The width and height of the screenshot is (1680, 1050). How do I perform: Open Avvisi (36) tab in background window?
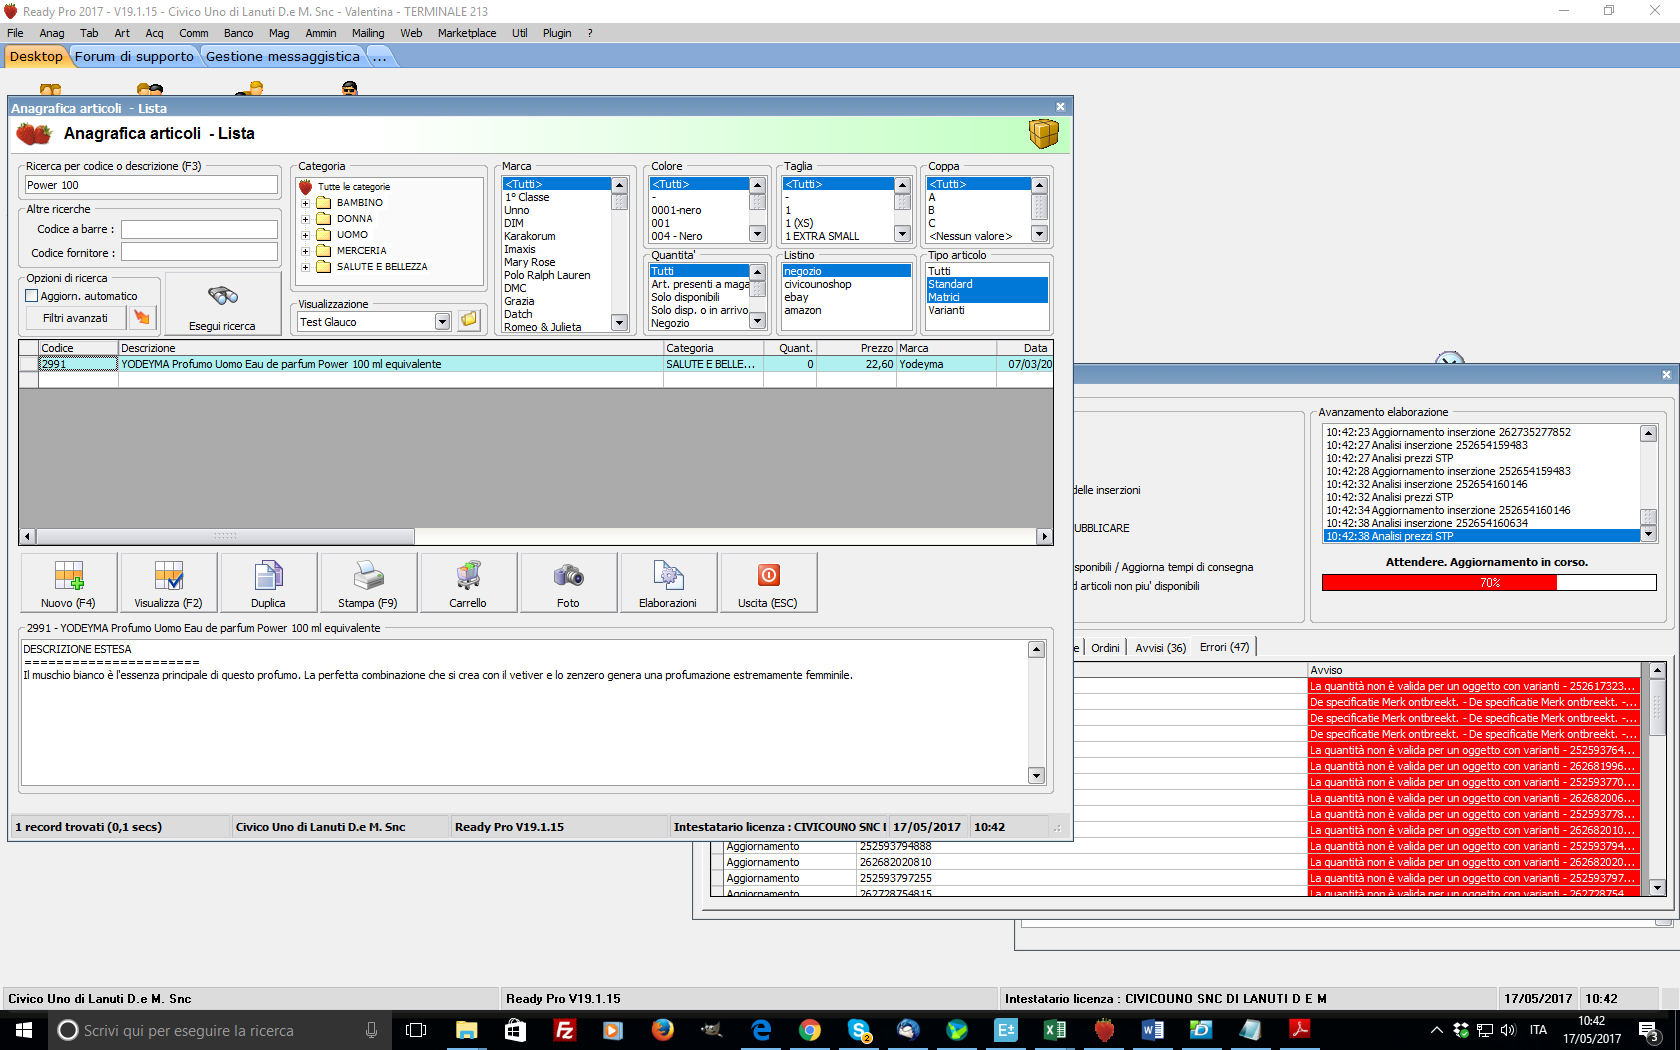[x=1160, y=648]
